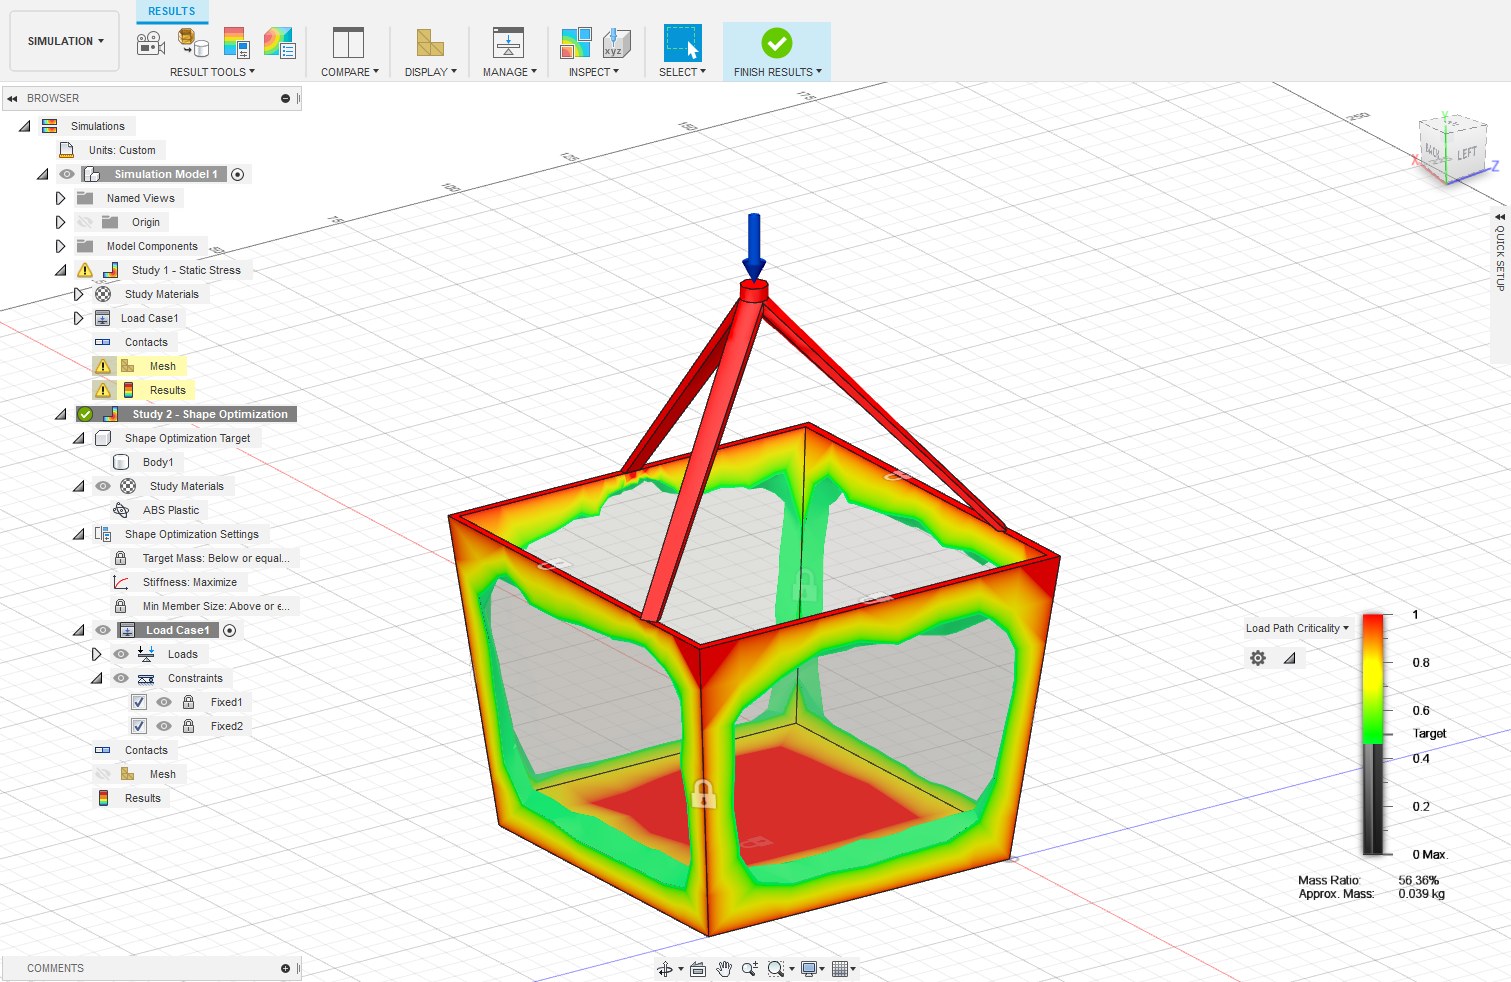Viewport: 1511px width, 982px height.
Task: Click the Target marker on the legend bar
Action: (1429, 733)
